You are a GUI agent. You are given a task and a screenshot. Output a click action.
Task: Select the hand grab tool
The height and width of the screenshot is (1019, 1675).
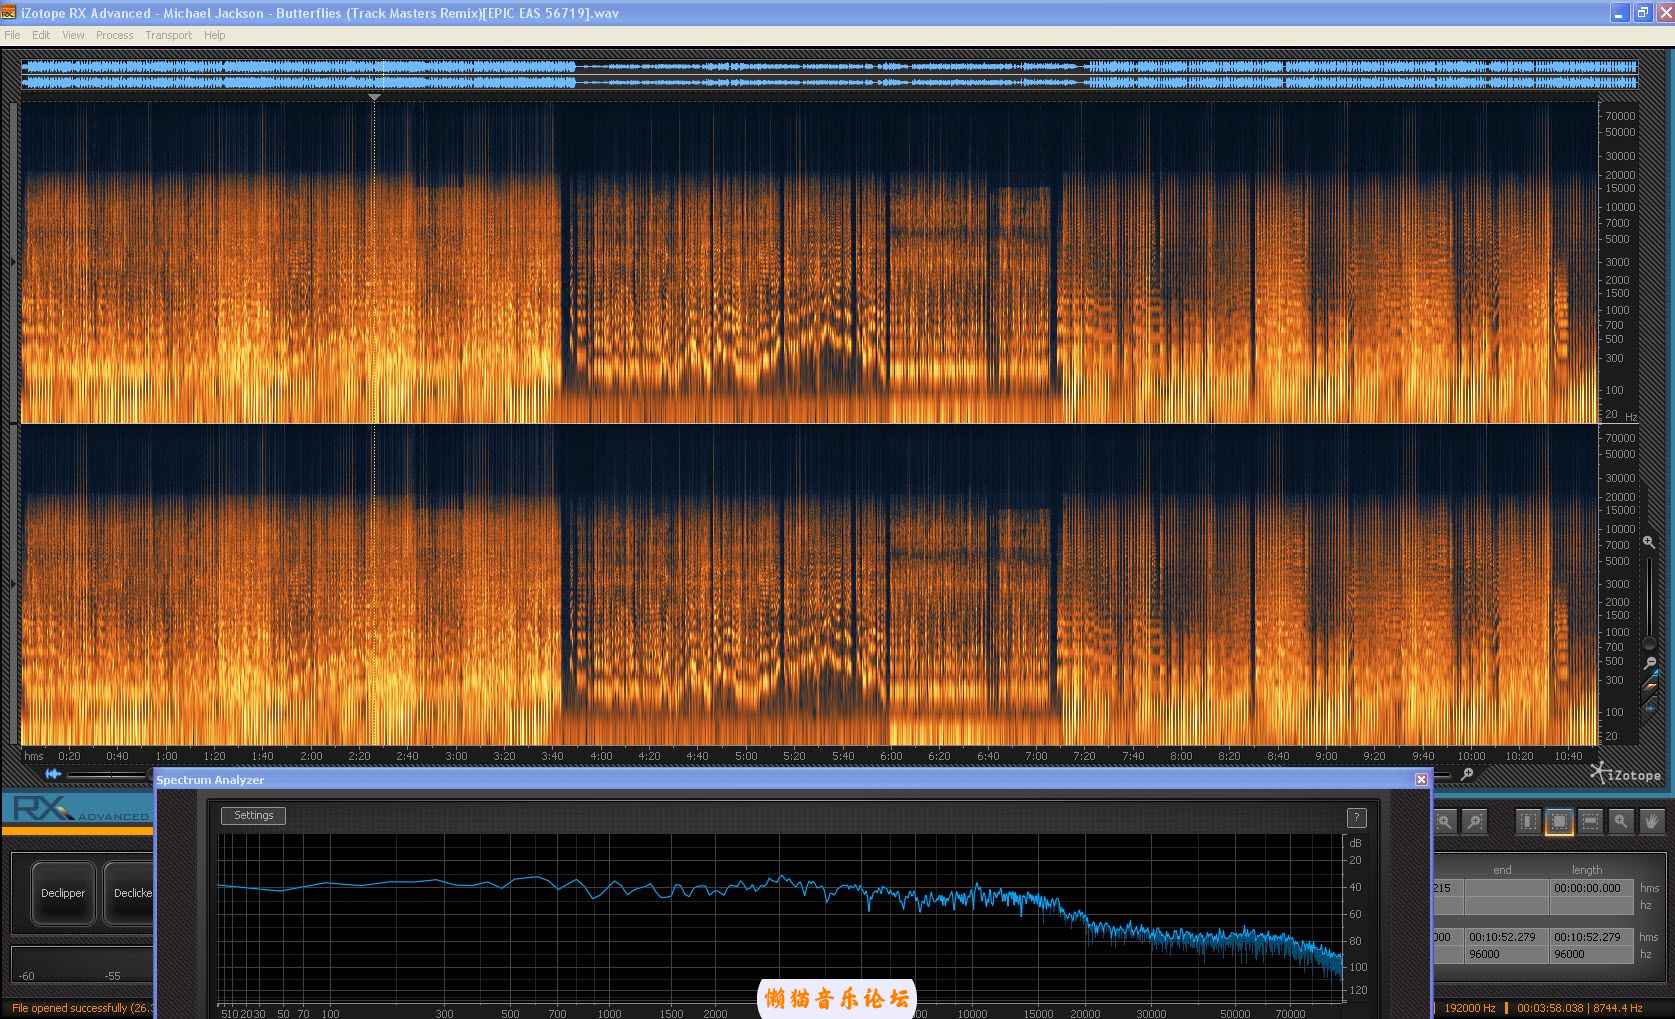pyautogui.click(x=1652, y=821)
